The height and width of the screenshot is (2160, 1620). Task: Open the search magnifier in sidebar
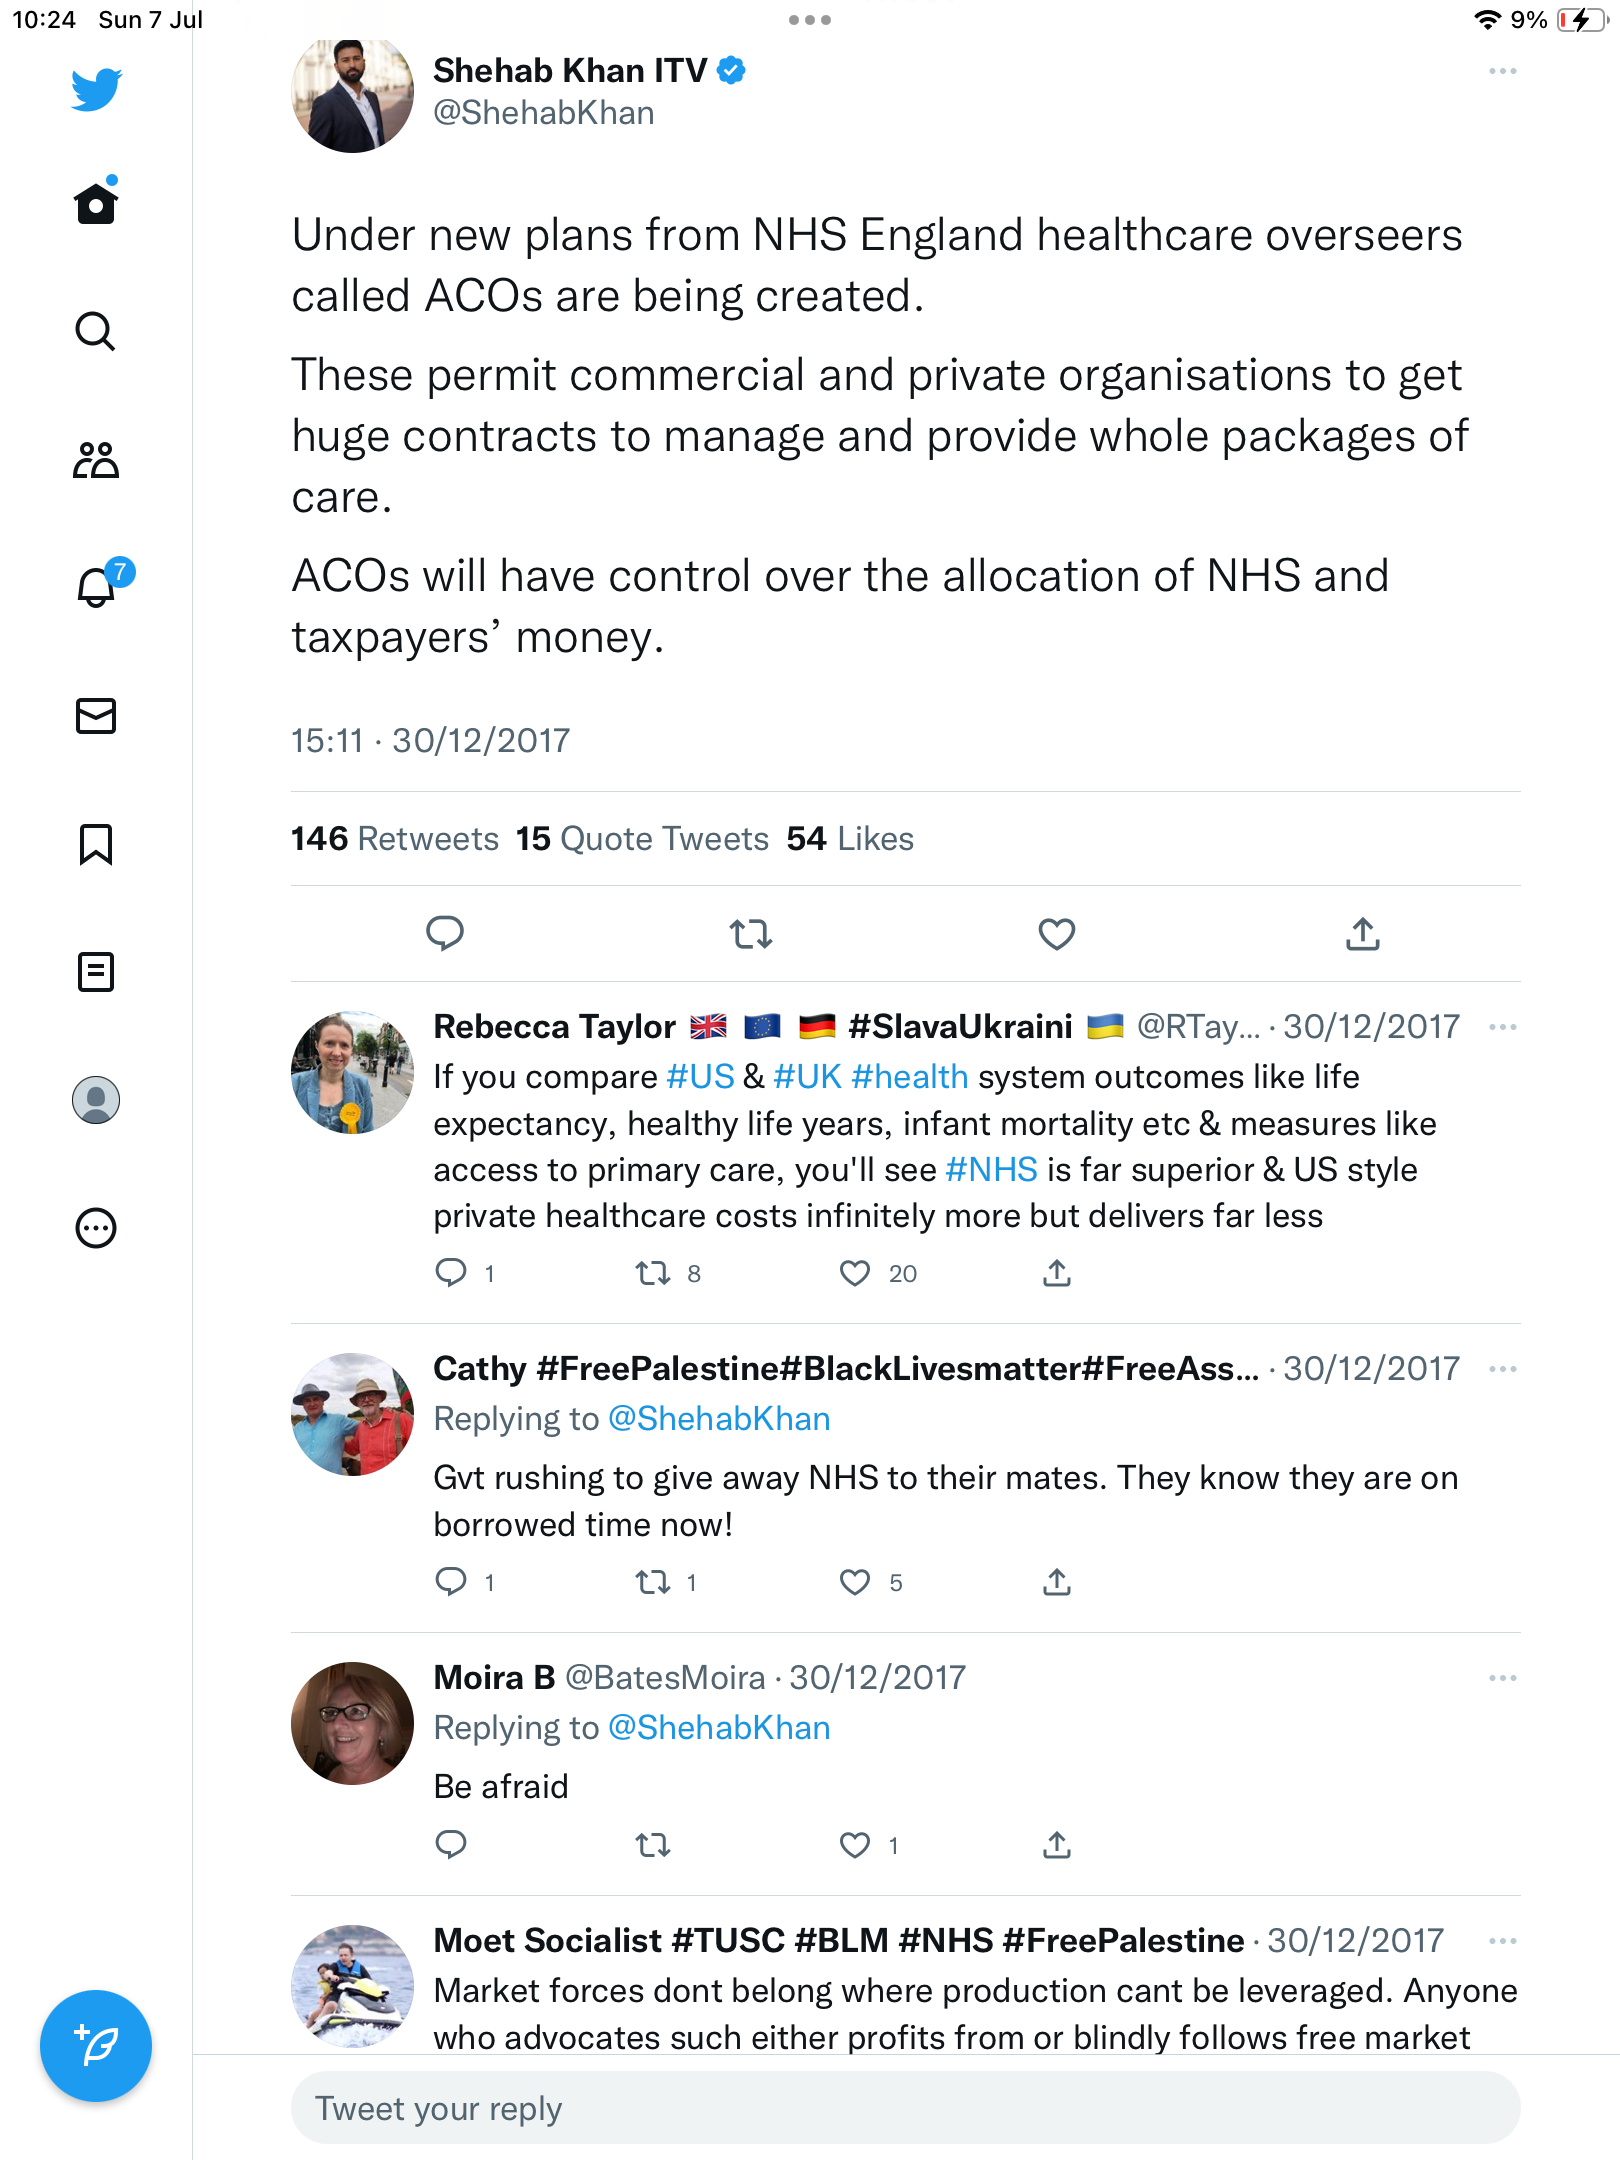coord(96,331)
